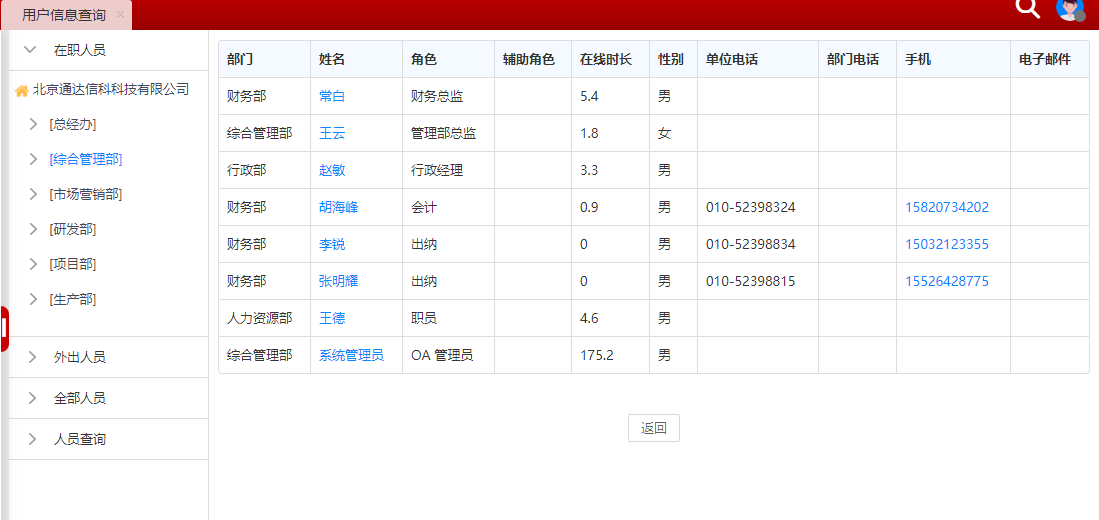1099x520 pixels.
Task: Select [研发部] department label
Action: point(73,229)
